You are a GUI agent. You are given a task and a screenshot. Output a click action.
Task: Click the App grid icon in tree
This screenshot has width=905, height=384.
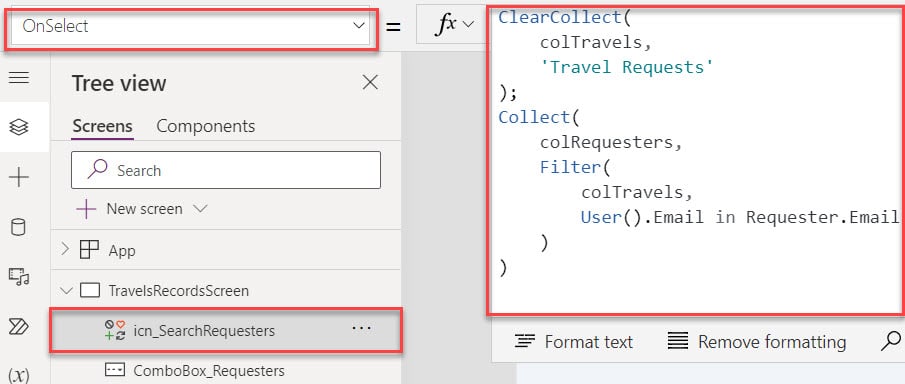click(89, 250)
